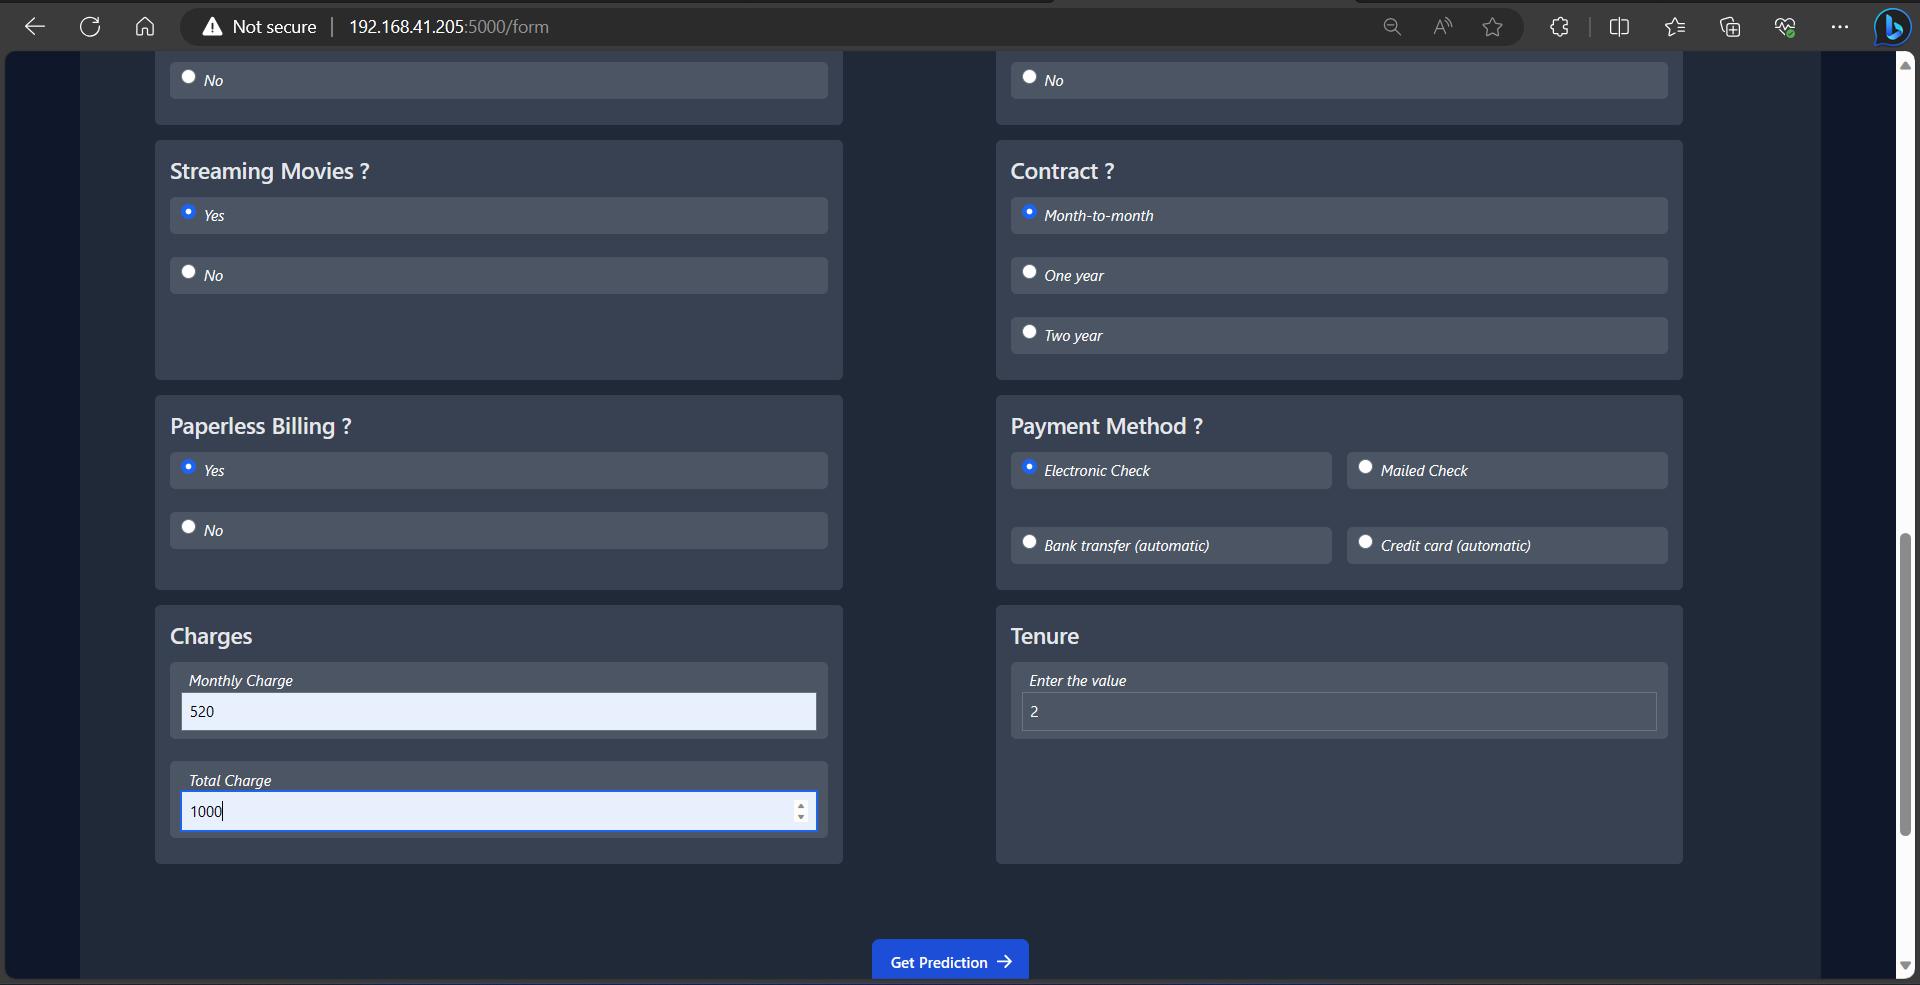Activate the Read aloud icon
The height and width of the screenshot is (985, 1920).
click(1442, 27)
